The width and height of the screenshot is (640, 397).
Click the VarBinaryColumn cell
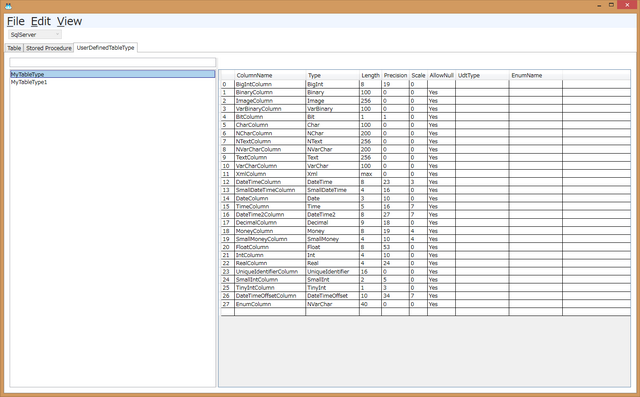[270, 109]
